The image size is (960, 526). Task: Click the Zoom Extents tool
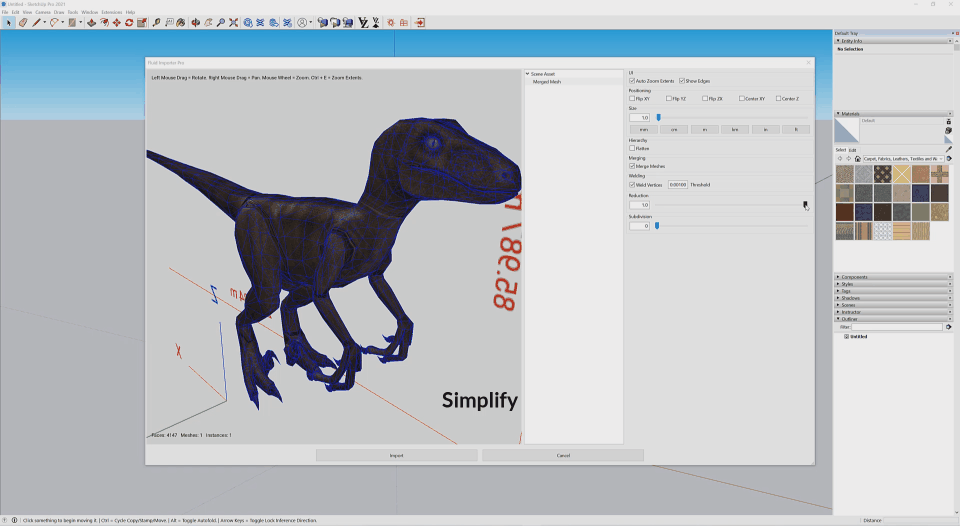pyautogui.click(x=233, y=23)
